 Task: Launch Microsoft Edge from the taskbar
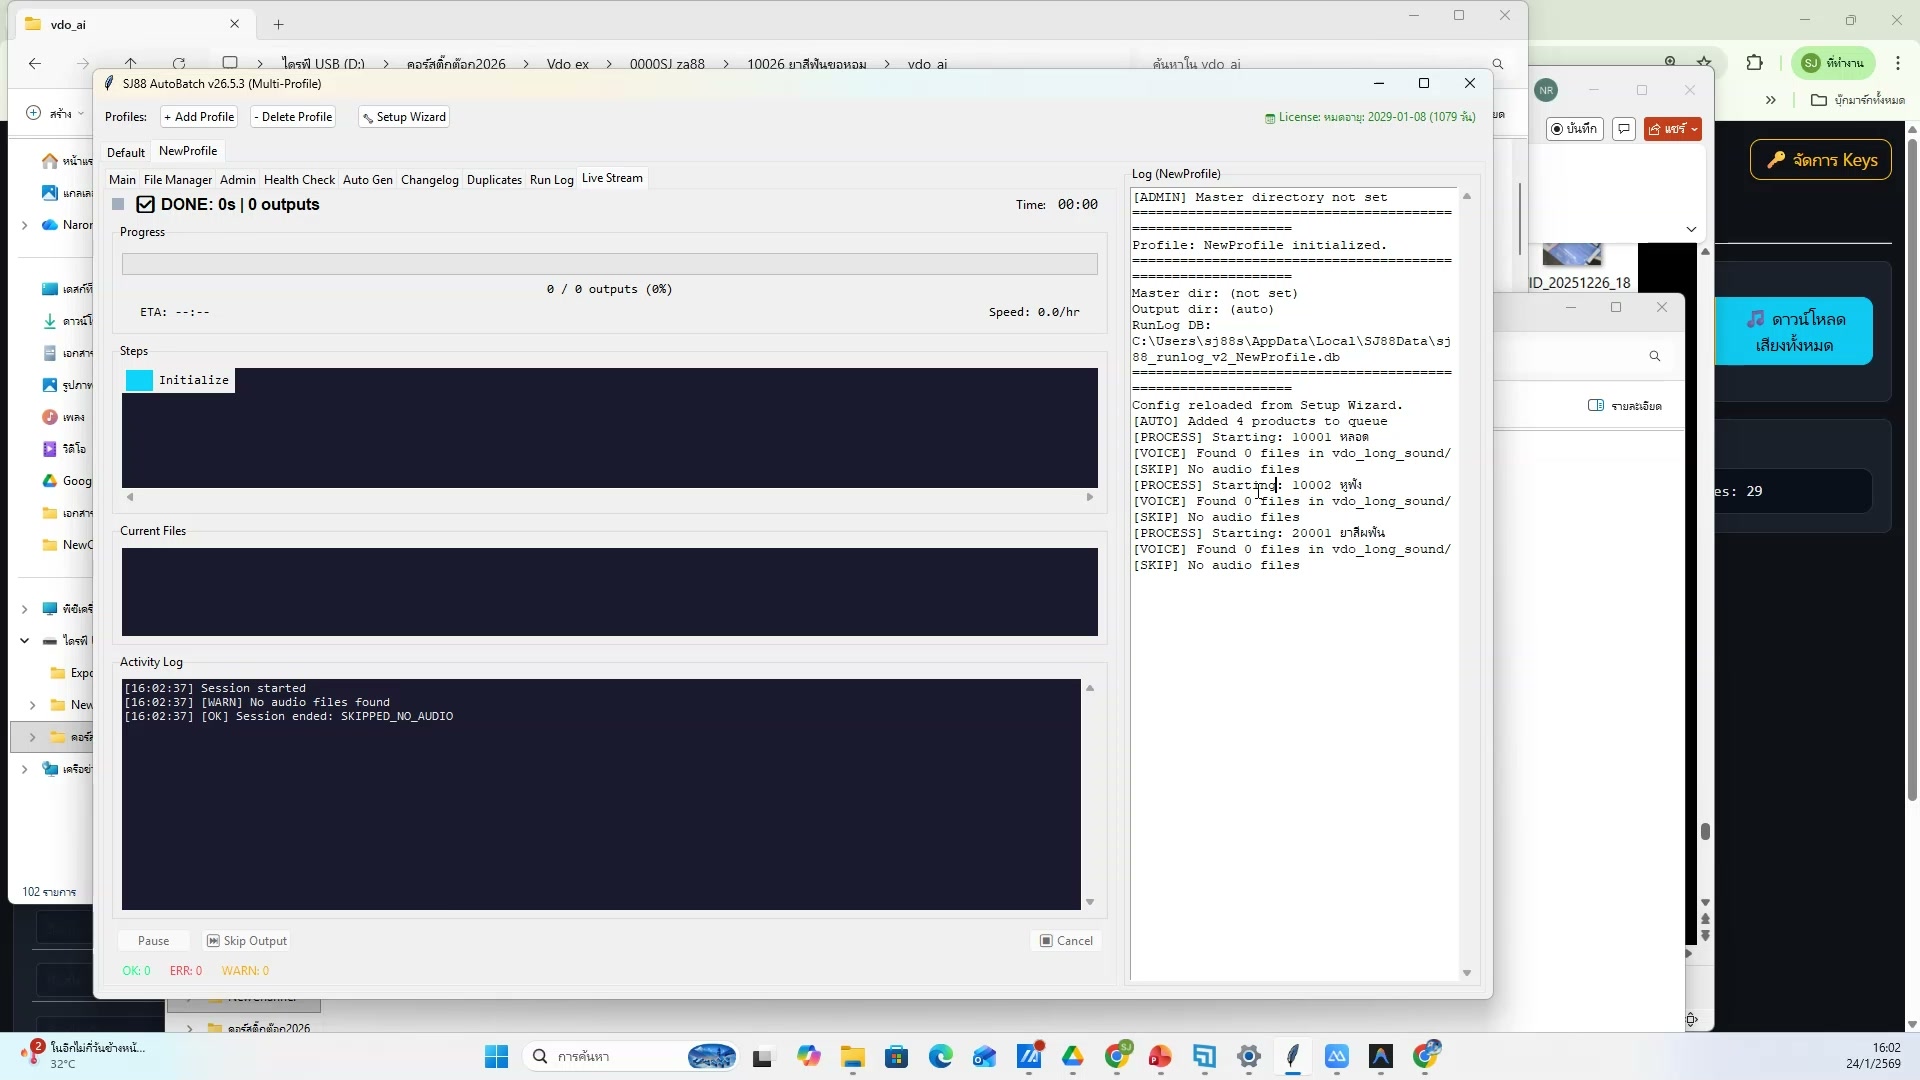941,1057
